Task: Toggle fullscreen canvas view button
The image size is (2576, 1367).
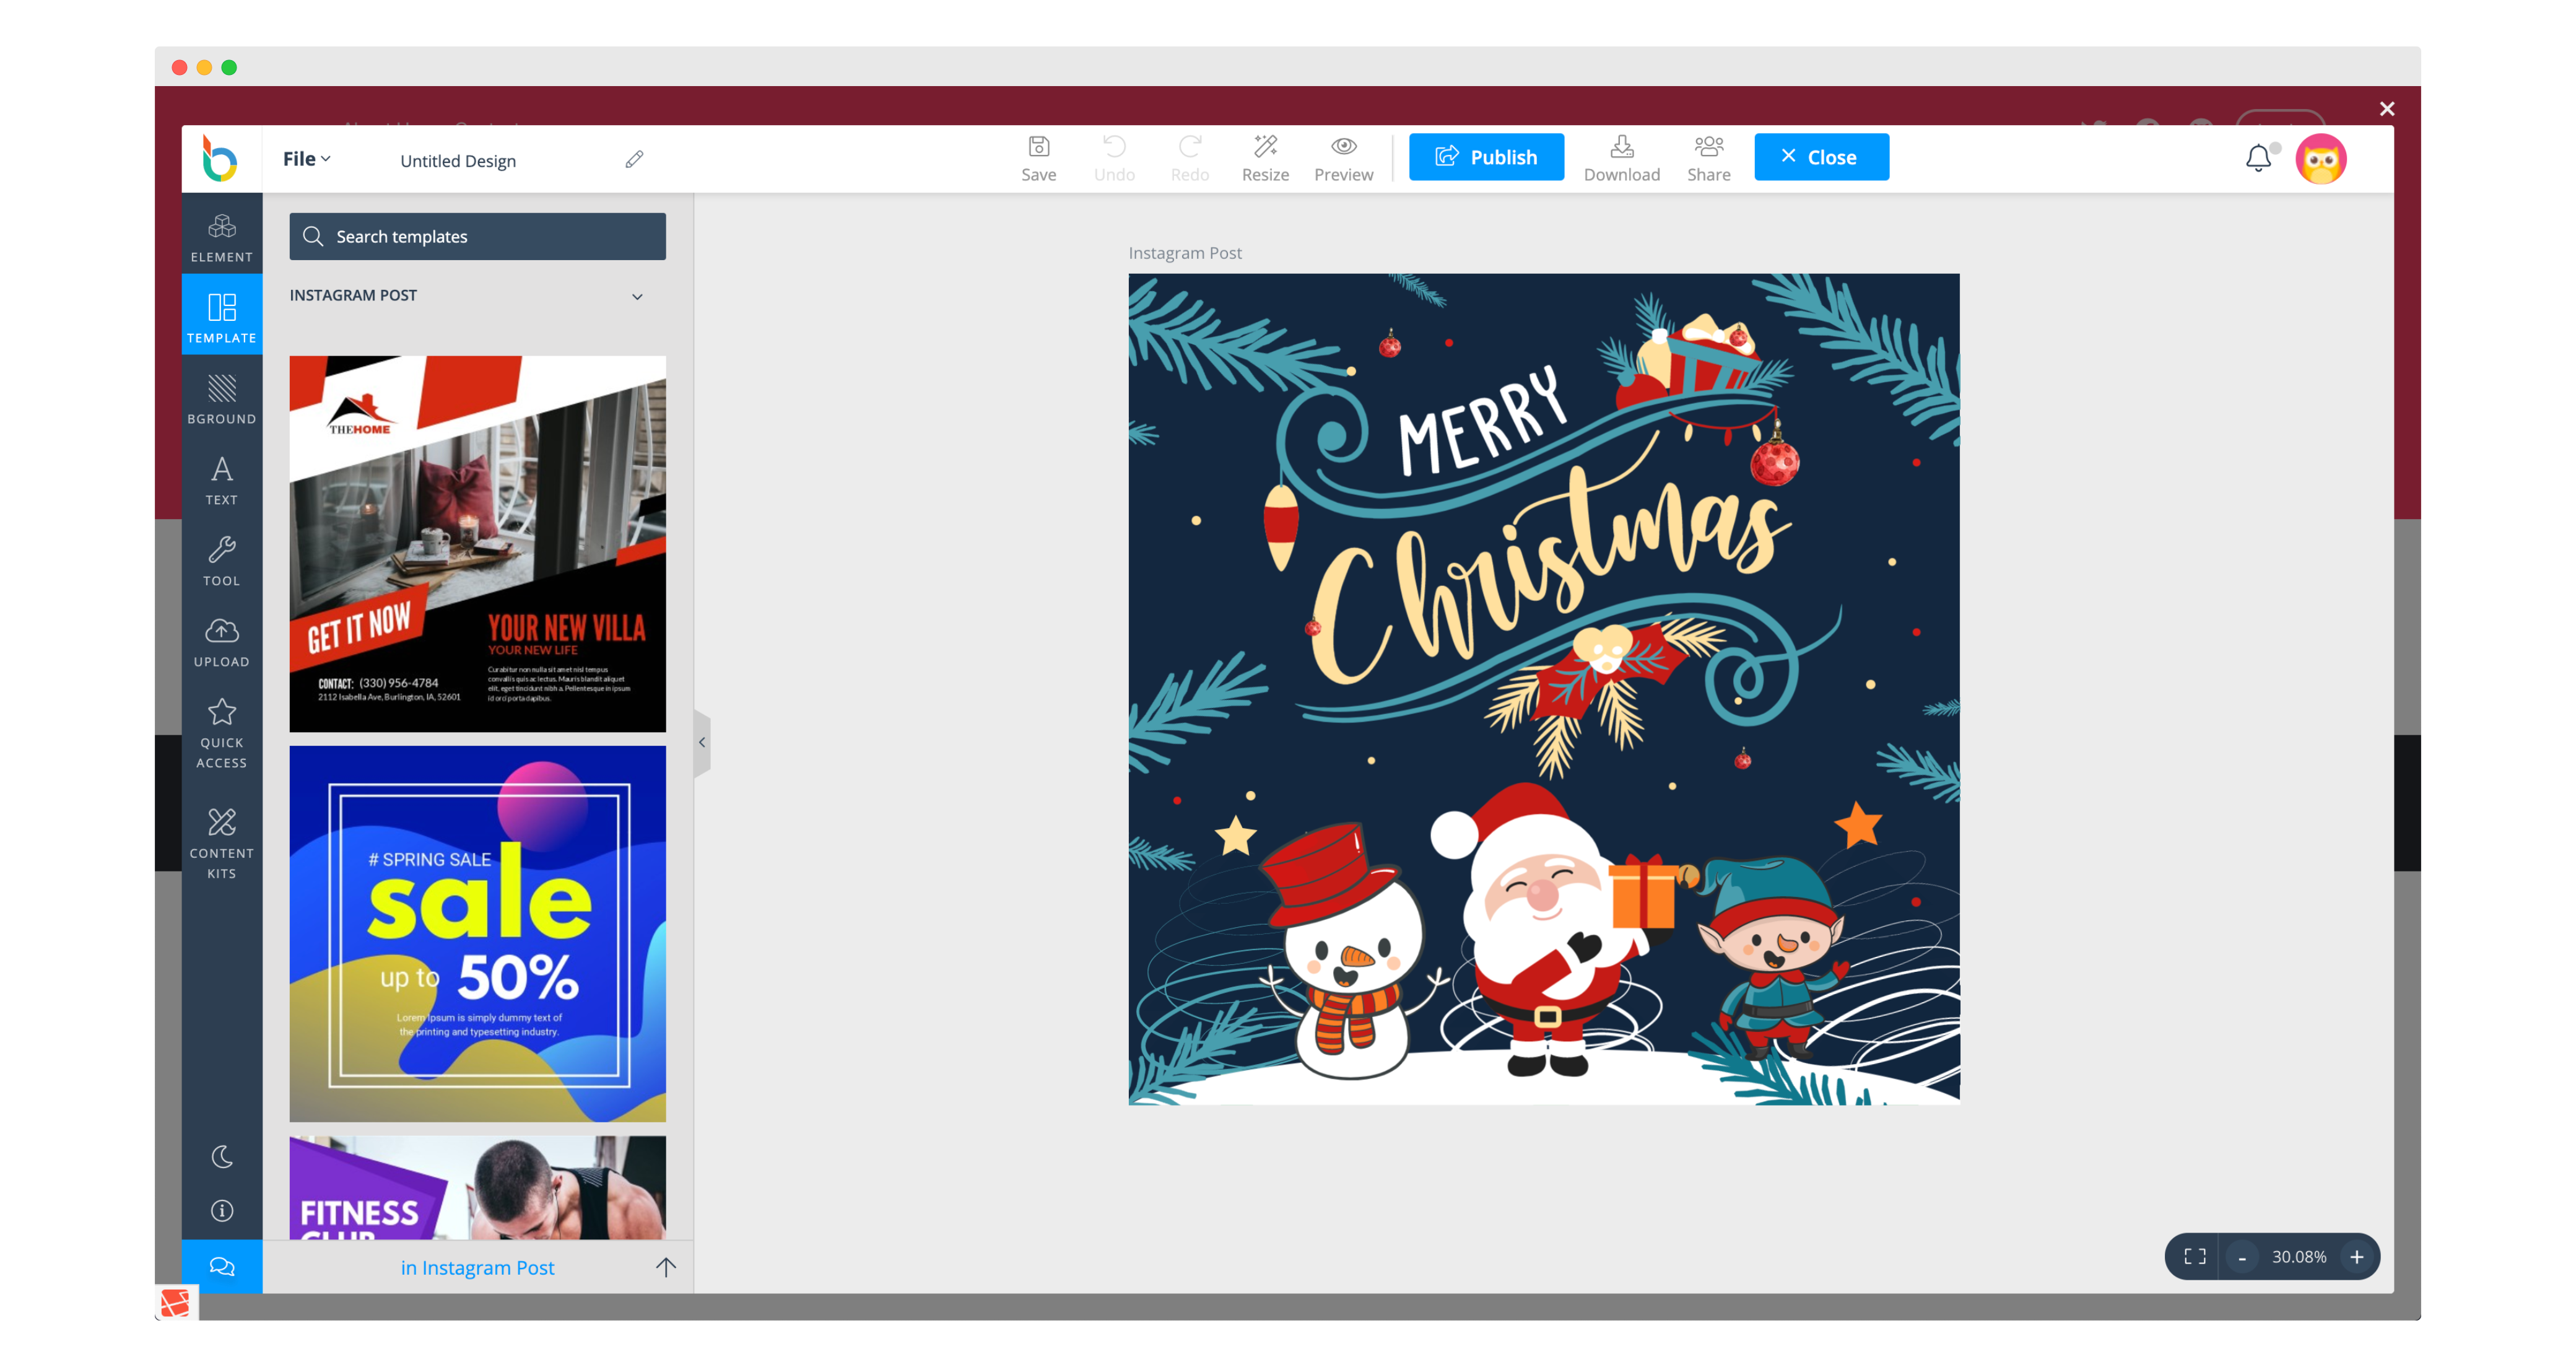Action: click(2195, 1257)
